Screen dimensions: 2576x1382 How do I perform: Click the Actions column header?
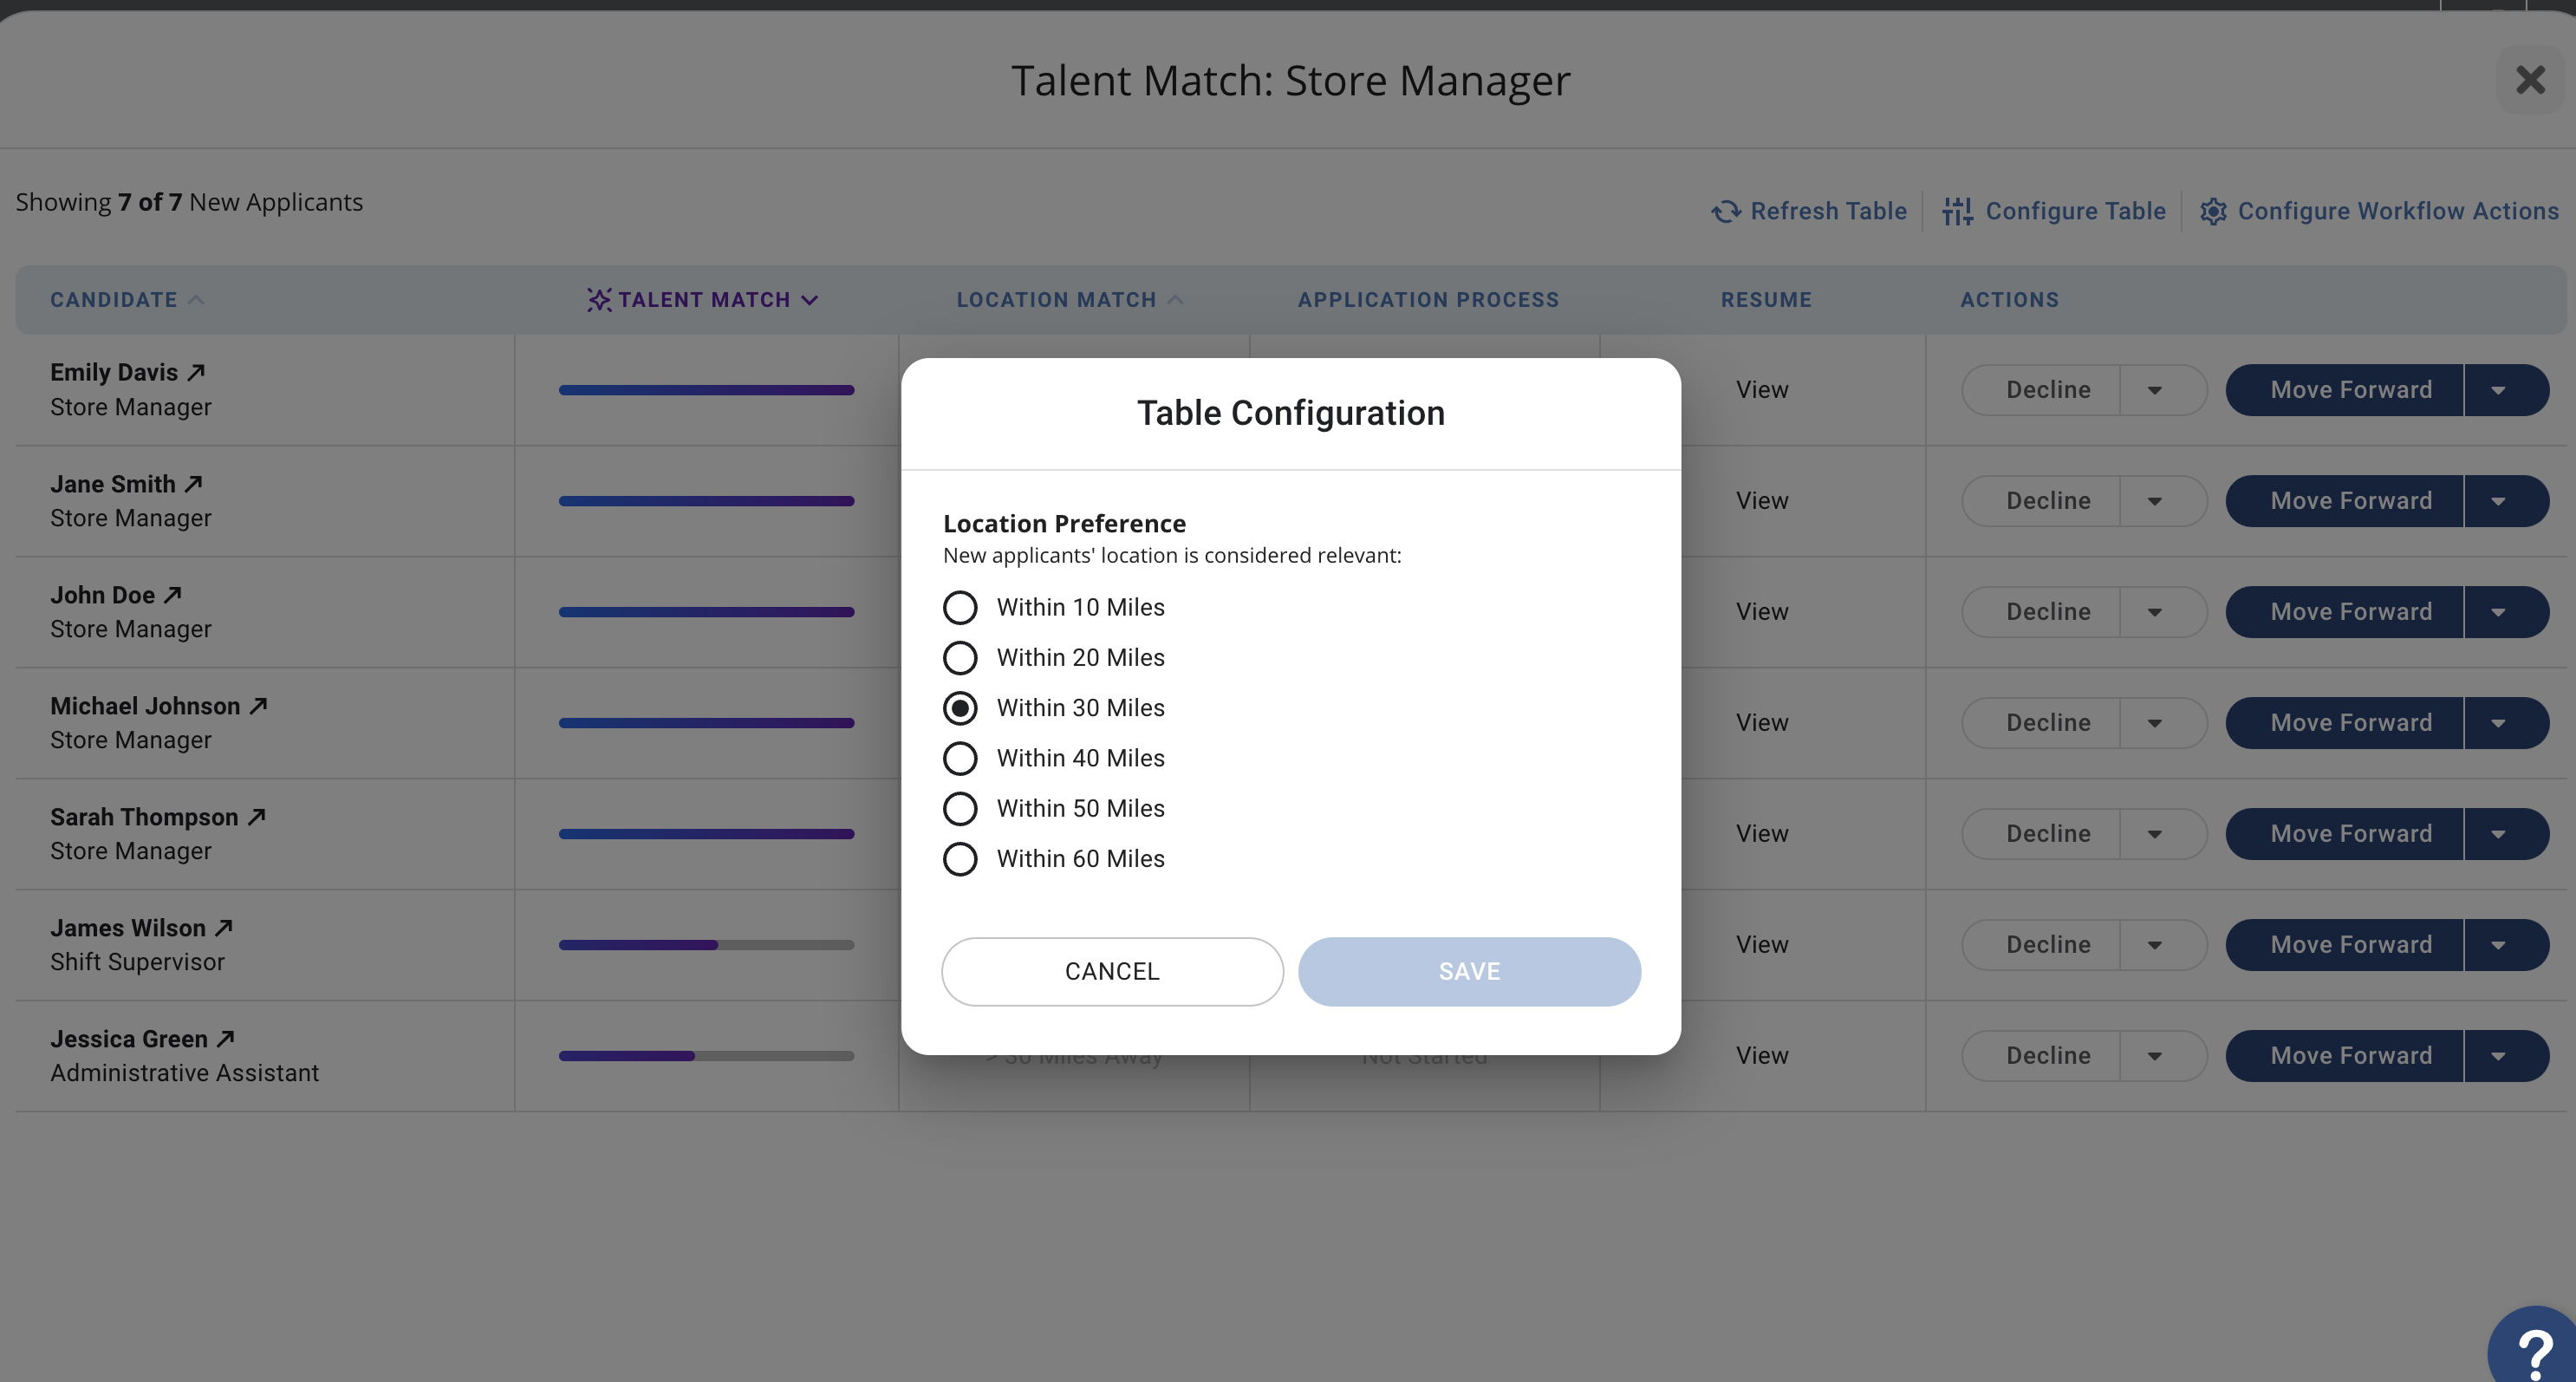[x=2009, y=300]
